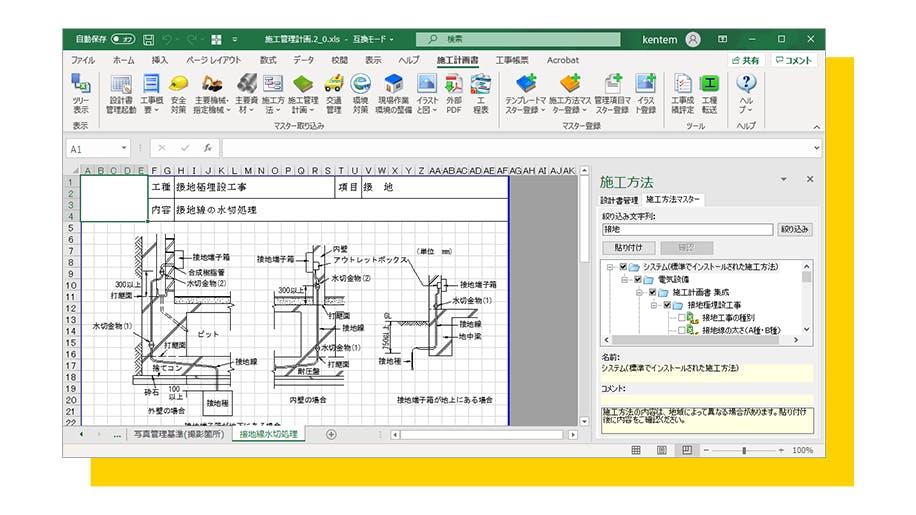
Task: Switch to the ページレイアウト ribbon tab
Action: point(213,60)
